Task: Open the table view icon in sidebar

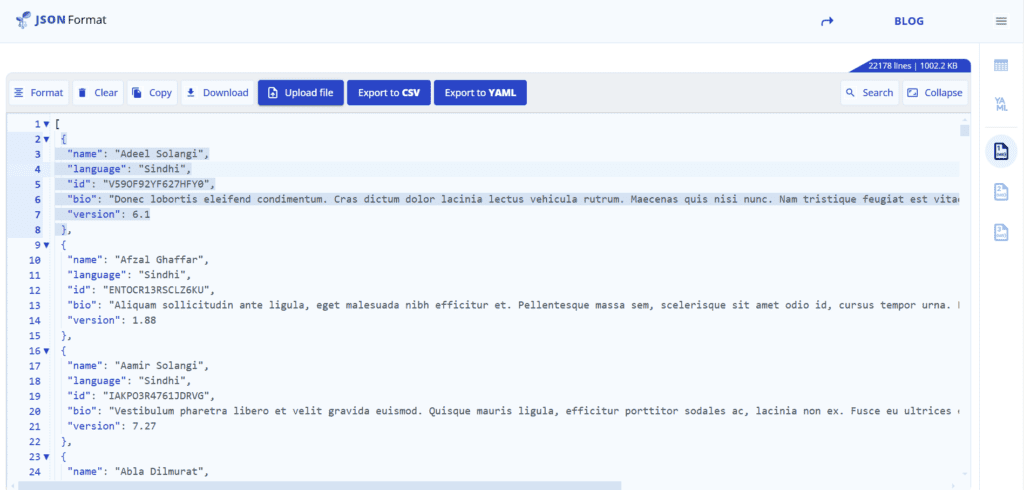Action: point(1001,65)
